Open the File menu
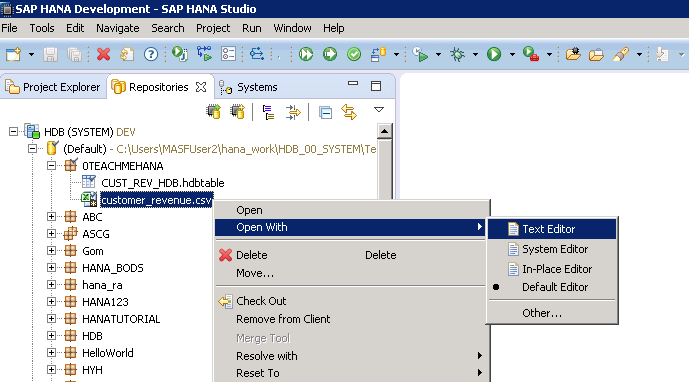Screen dimensions: 689x382 [x=9, y=28]
